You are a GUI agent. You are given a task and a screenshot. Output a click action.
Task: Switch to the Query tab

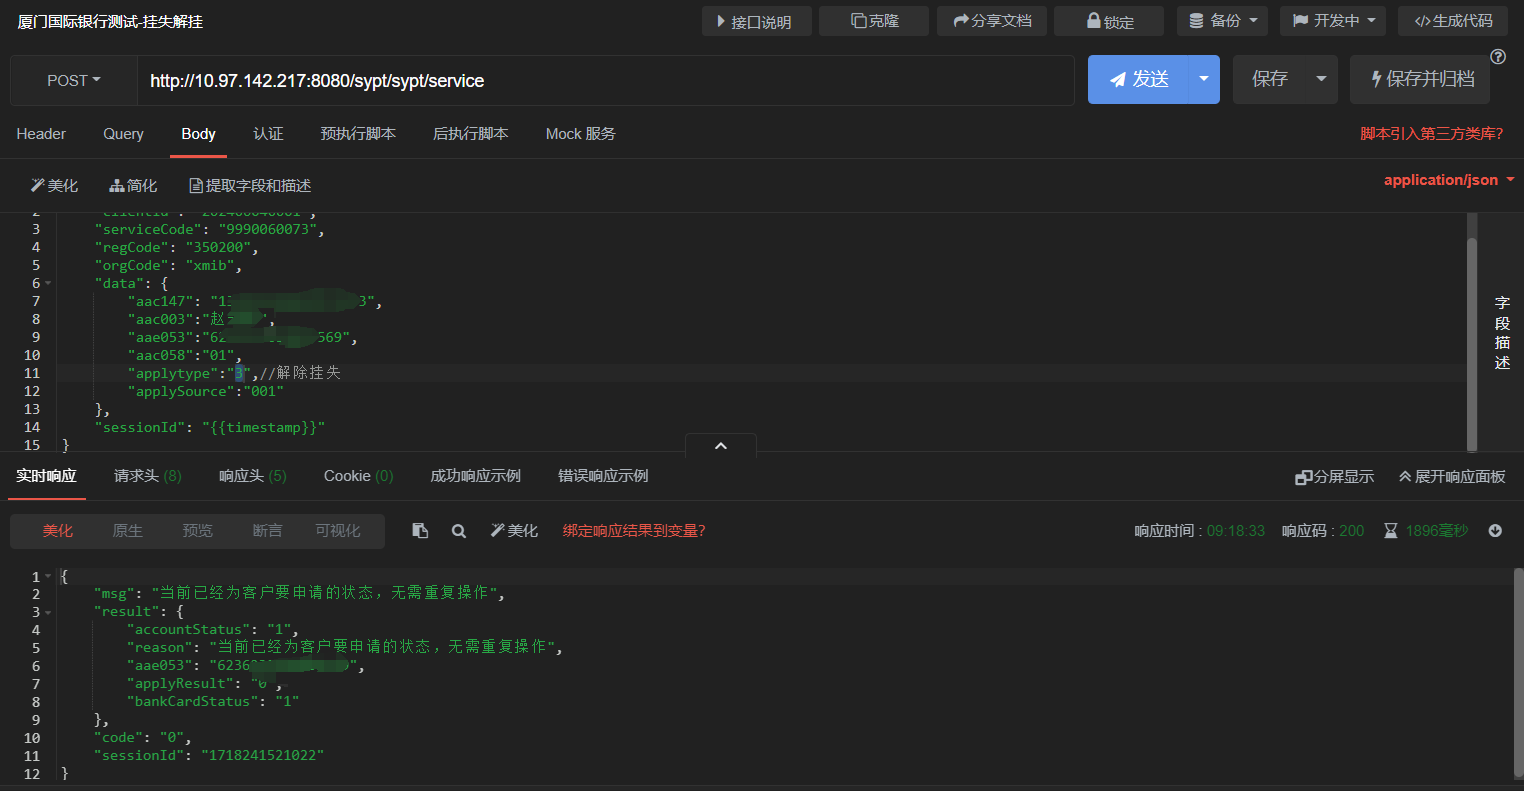pos(123,134)
